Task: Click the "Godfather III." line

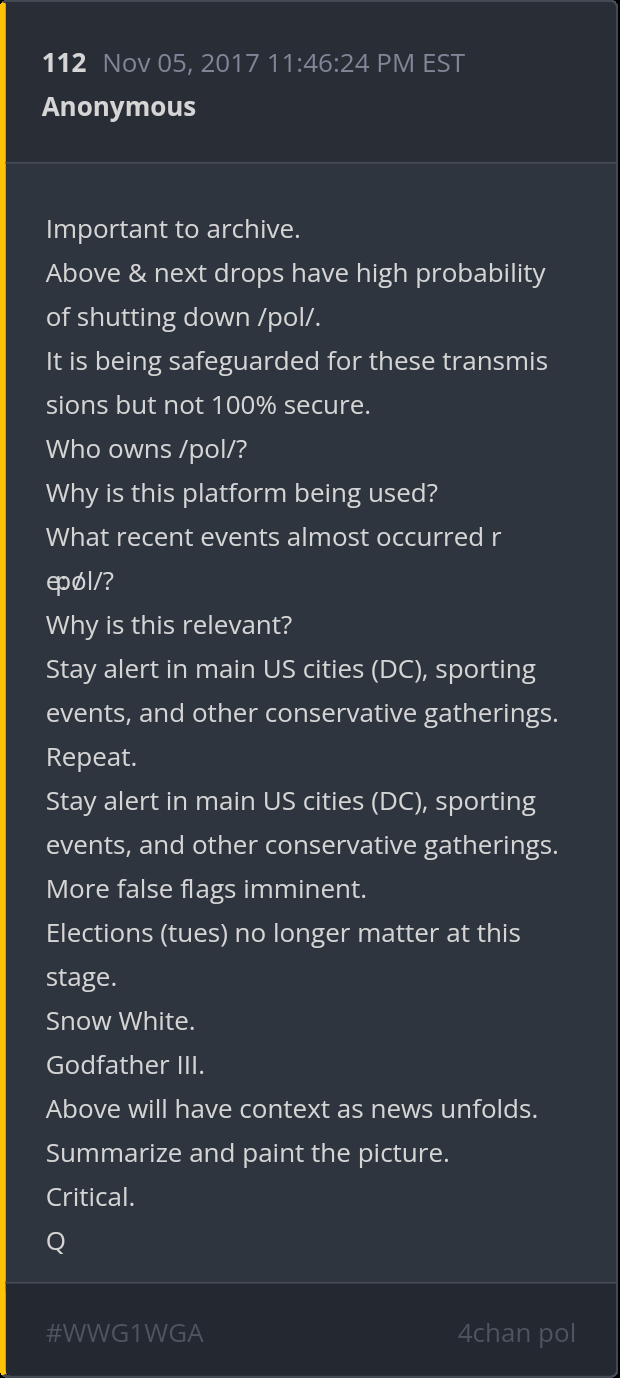Action: coord(125,1065)
